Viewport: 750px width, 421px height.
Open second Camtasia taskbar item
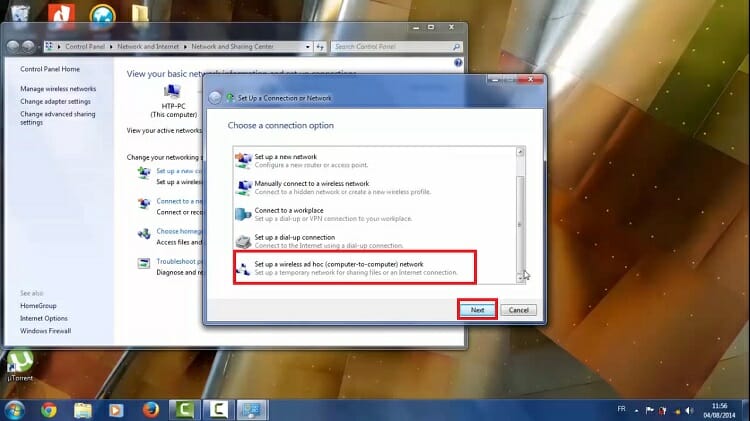pos(218,410)
